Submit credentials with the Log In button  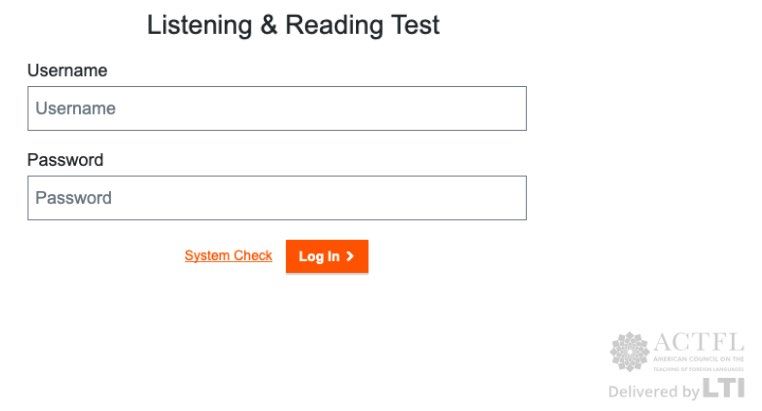[327, 256]
